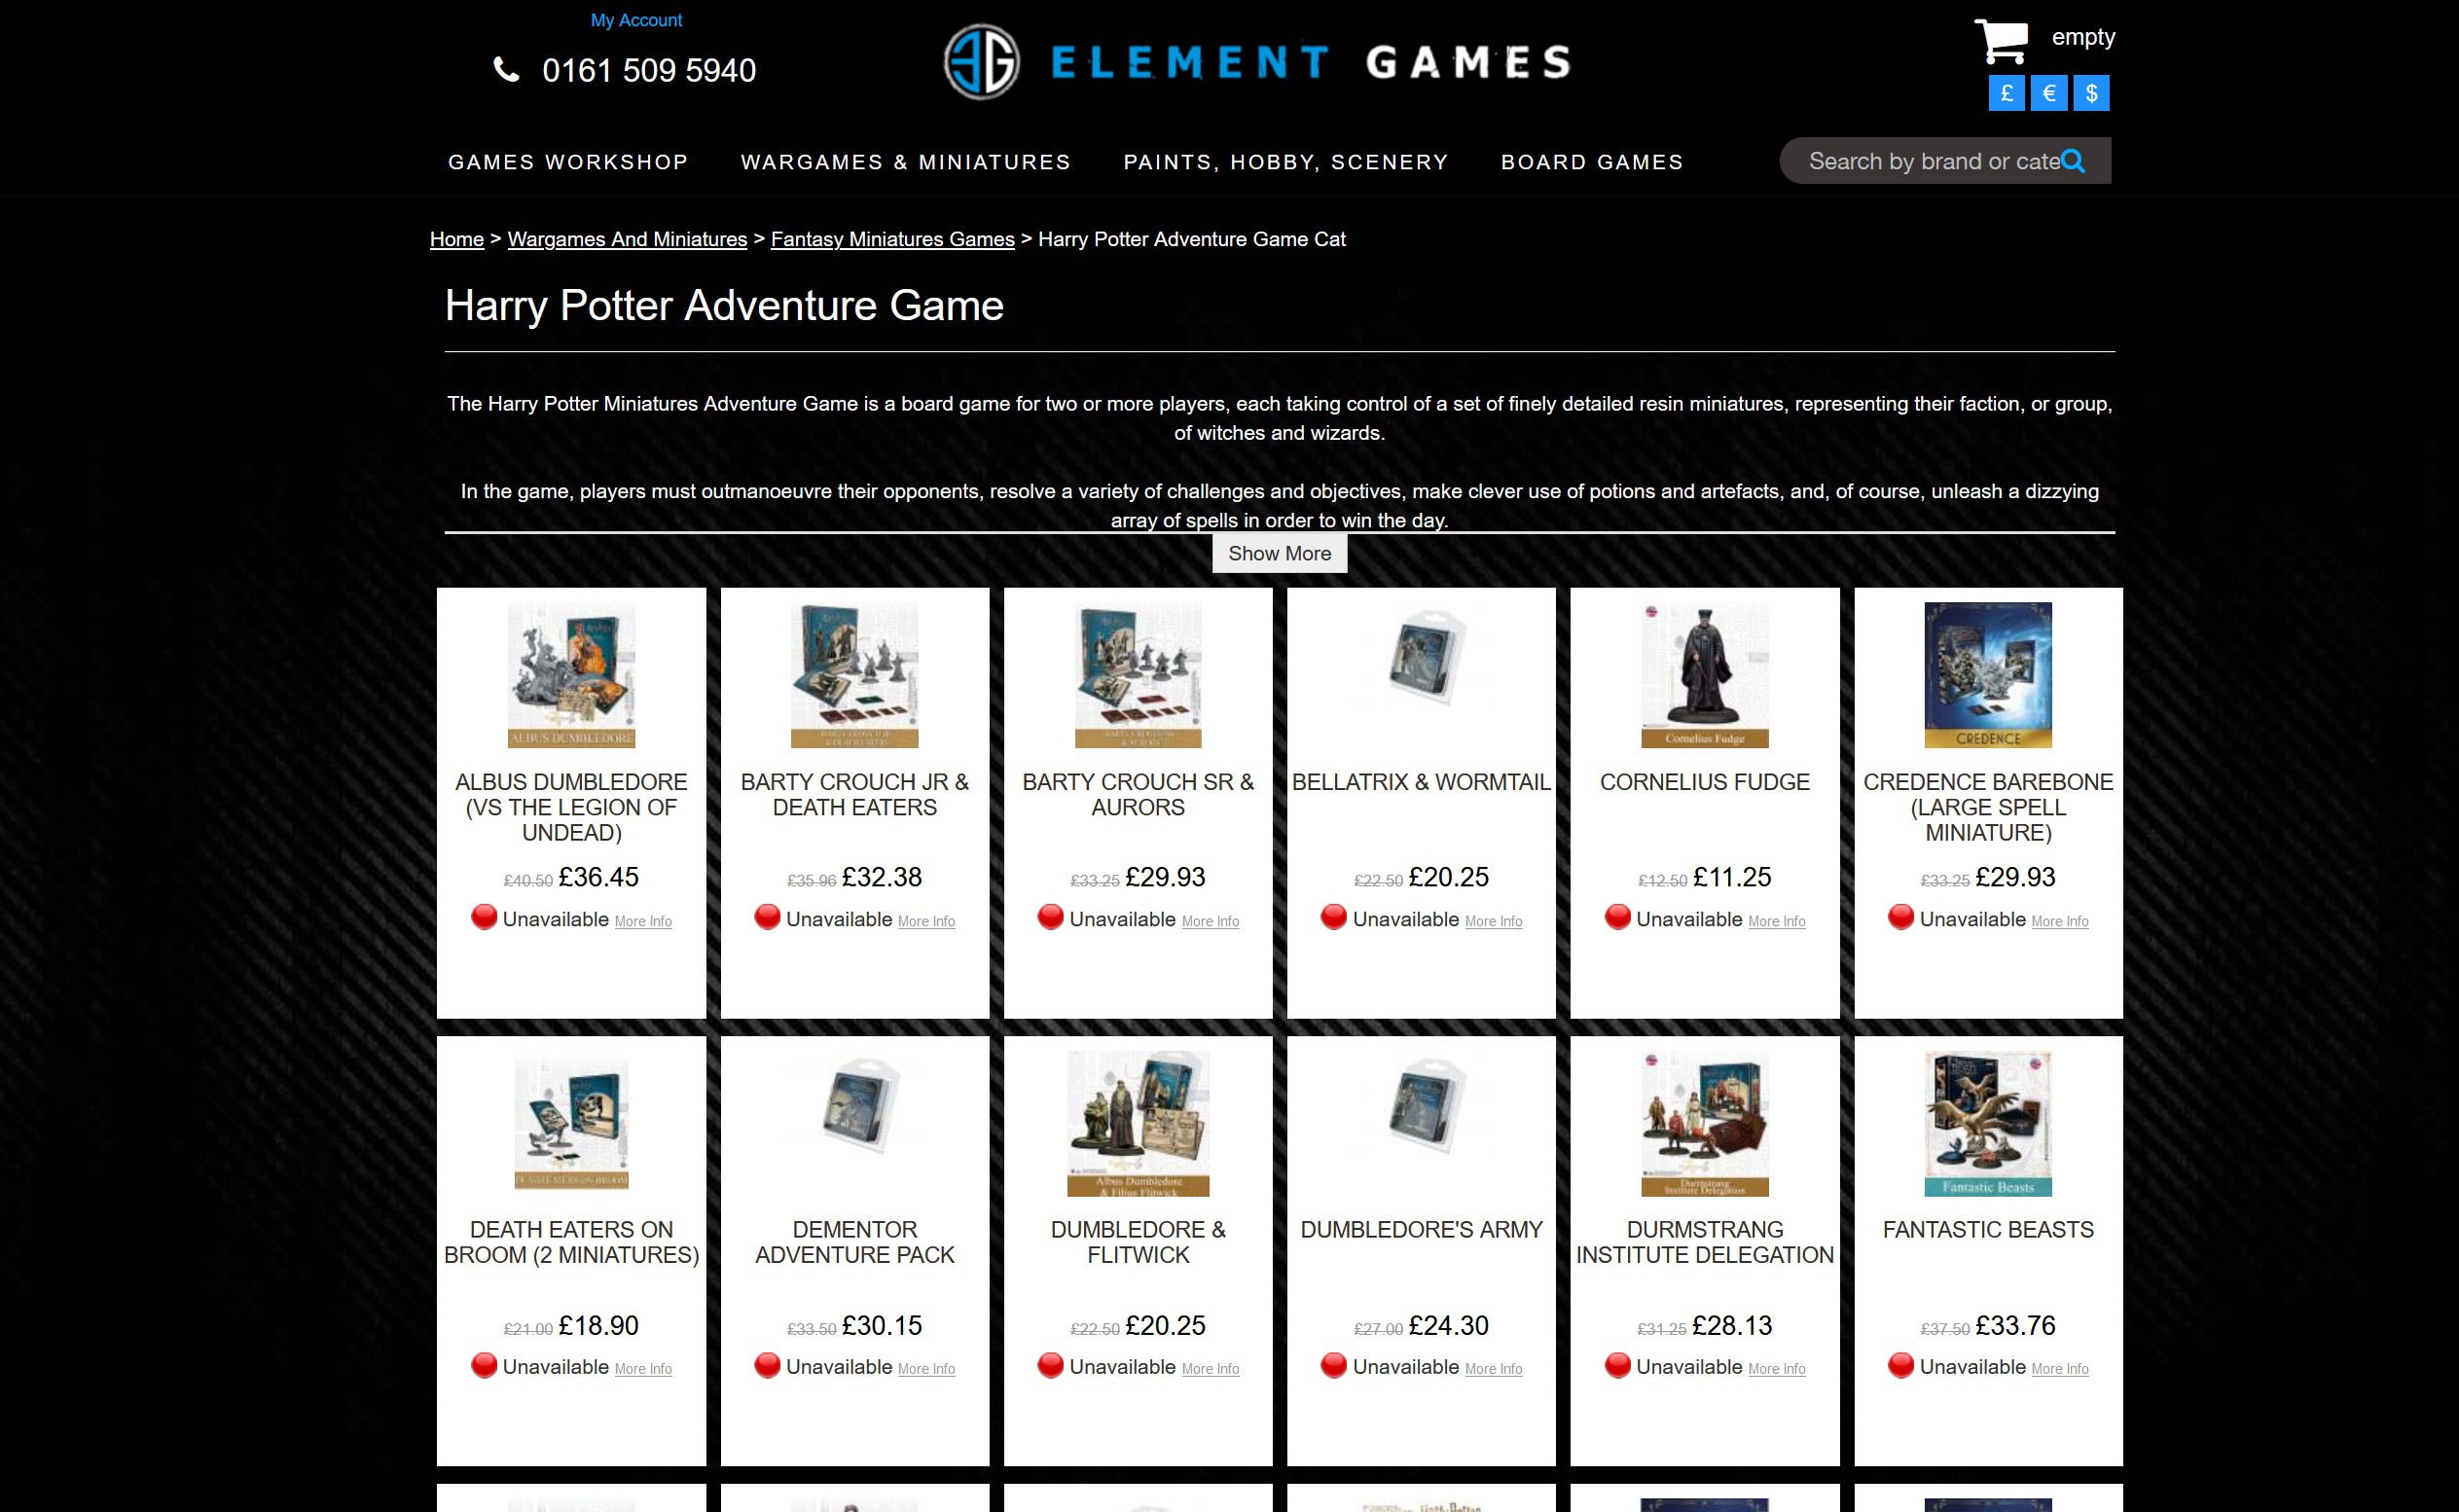Click the red unavailable indicator on Cornelius Fudge

coord(1618,915)
